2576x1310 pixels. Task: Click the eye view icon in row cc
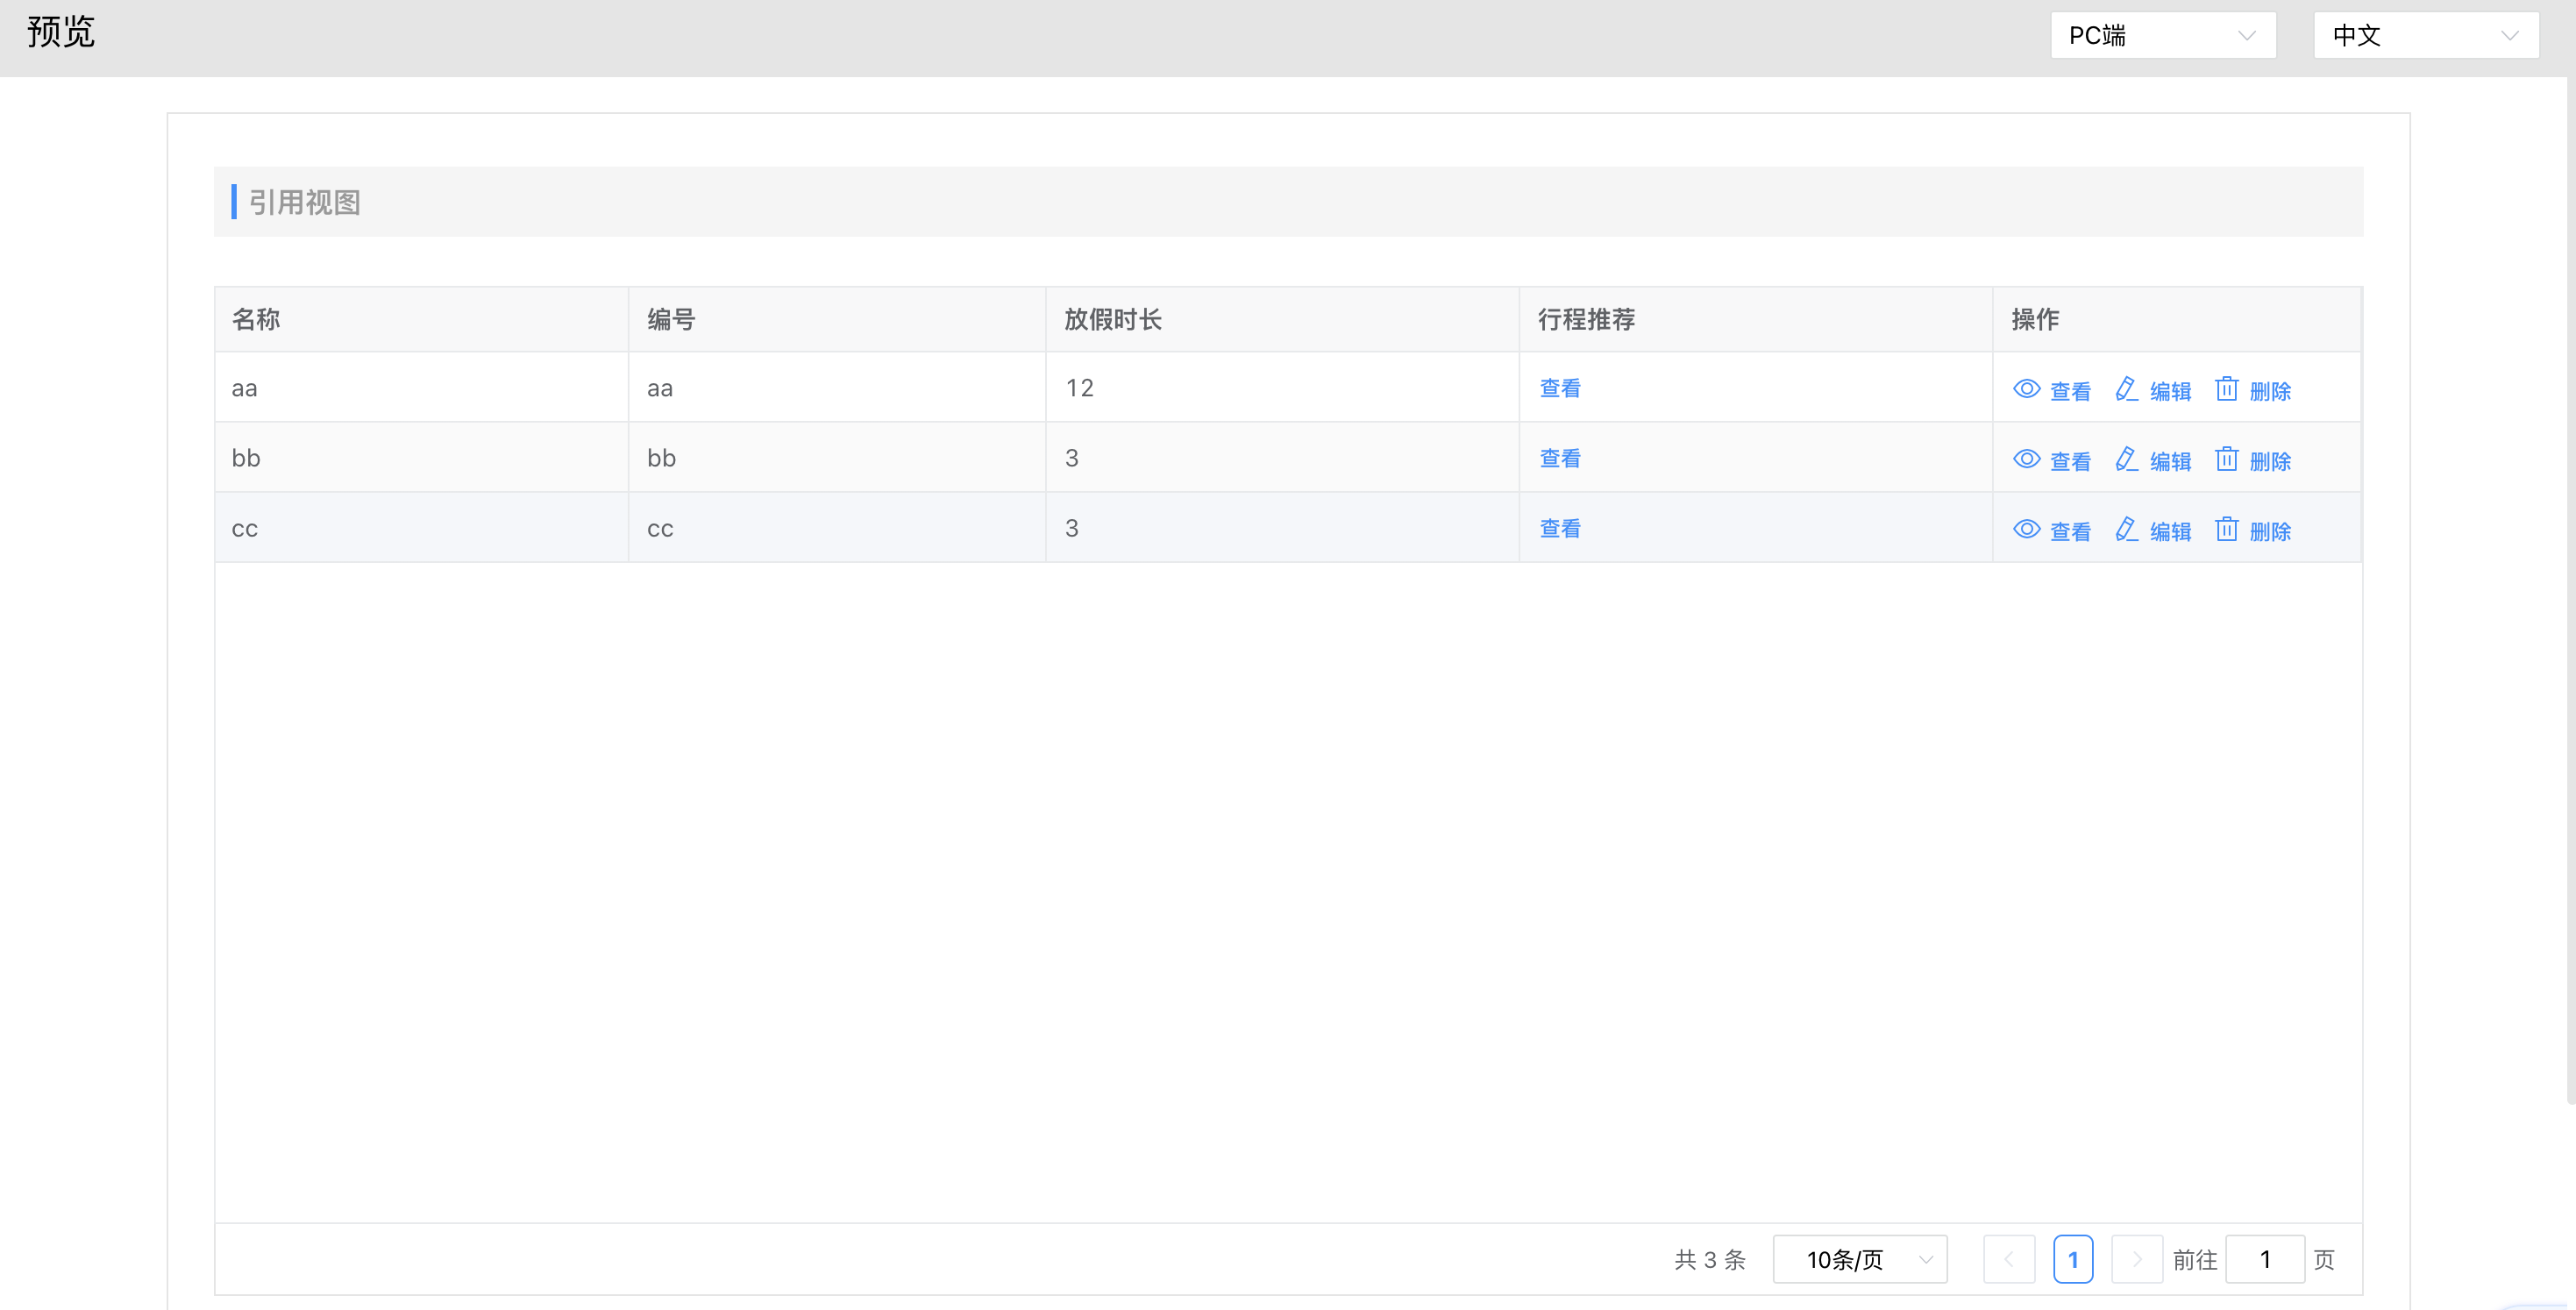2026,529
